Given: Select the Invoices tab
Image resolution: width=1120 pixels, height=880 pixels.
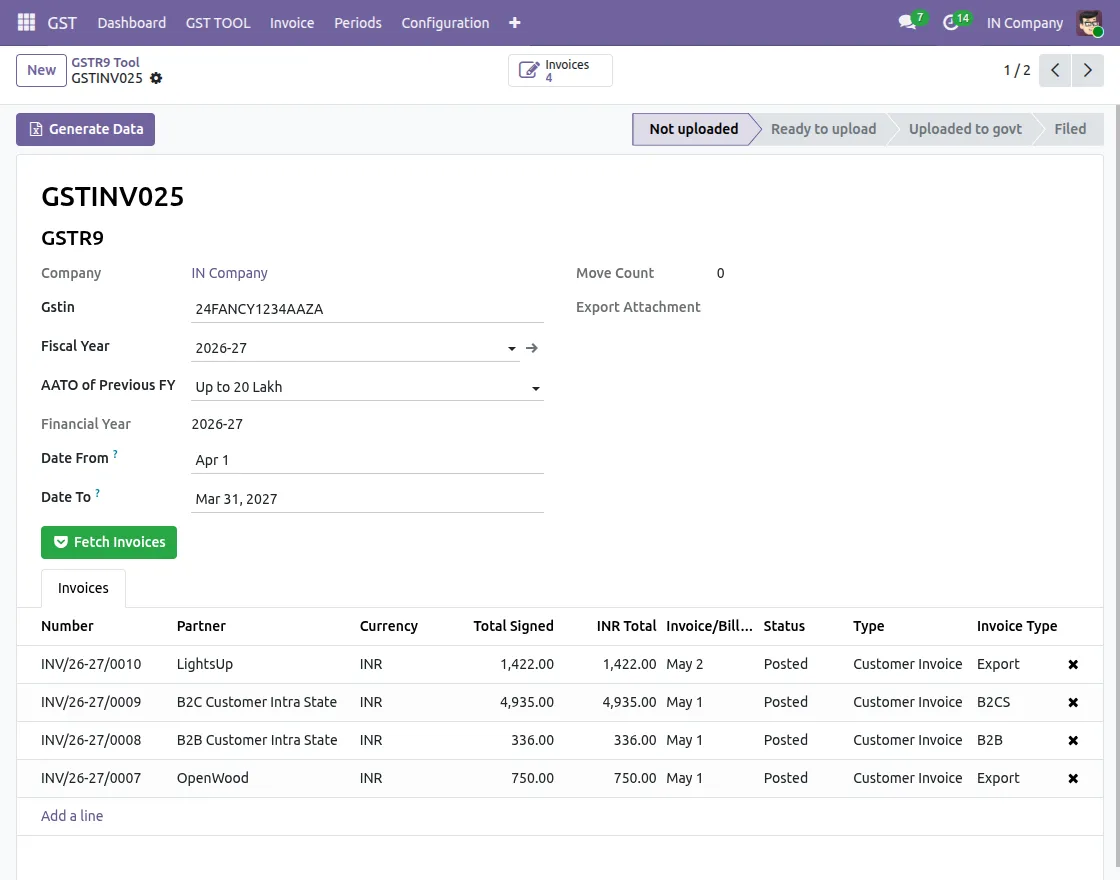Looking at the screenshot, I should (83, 588).
